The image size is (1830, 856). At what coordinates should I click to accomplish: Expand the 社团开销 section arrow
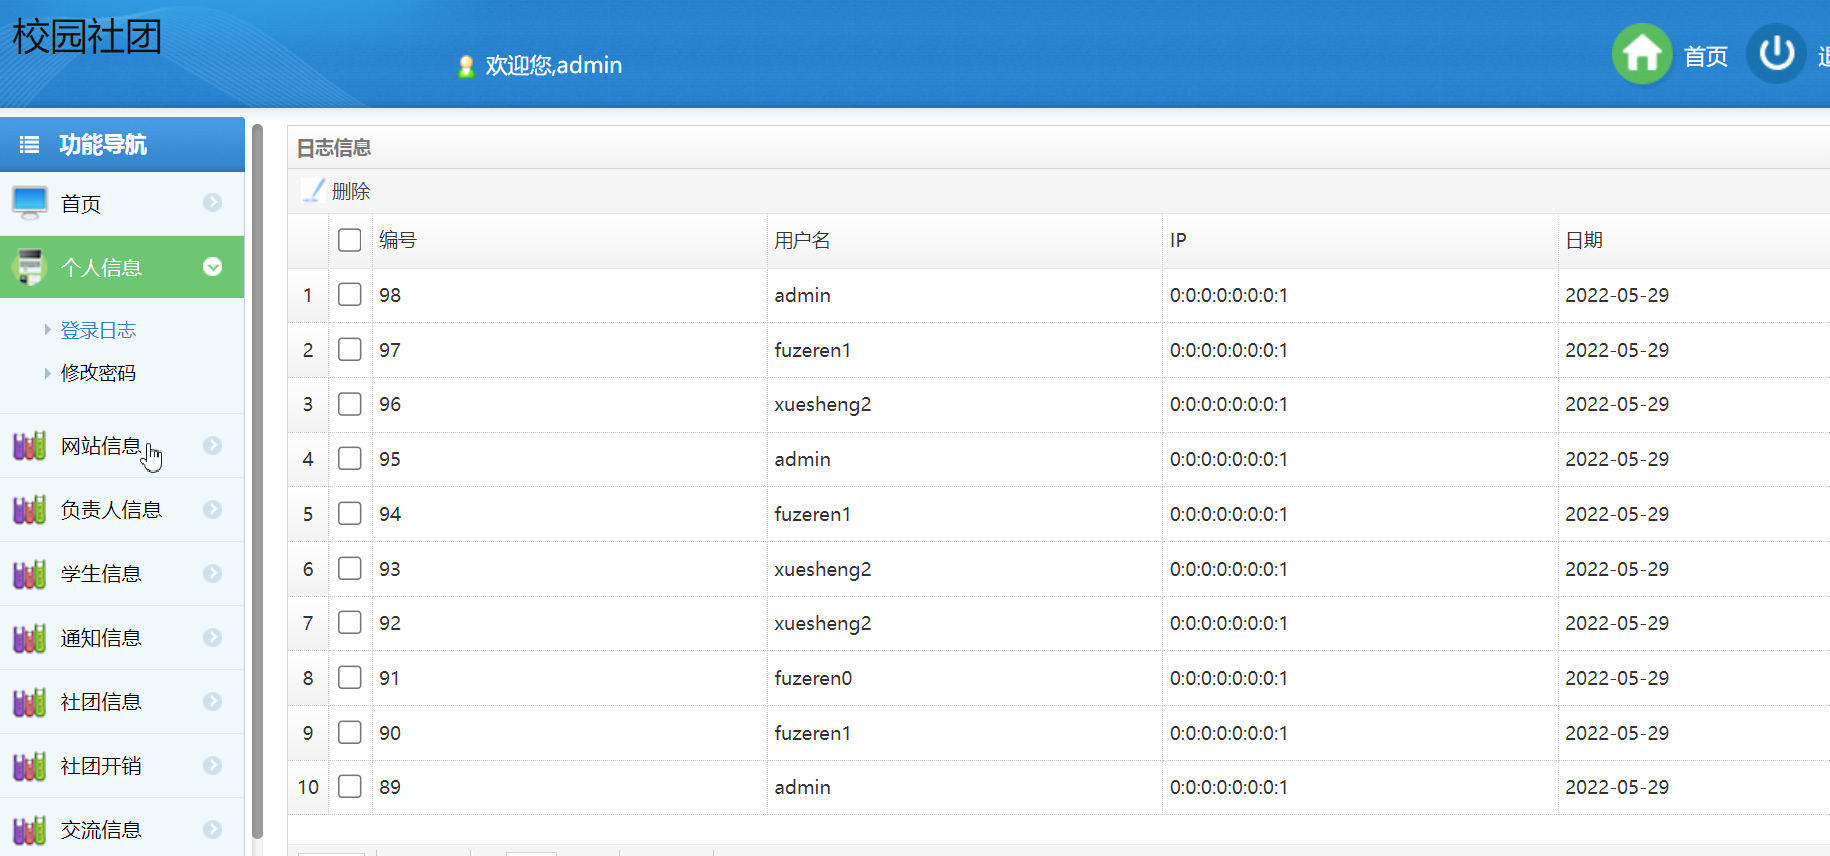(212, 765)
